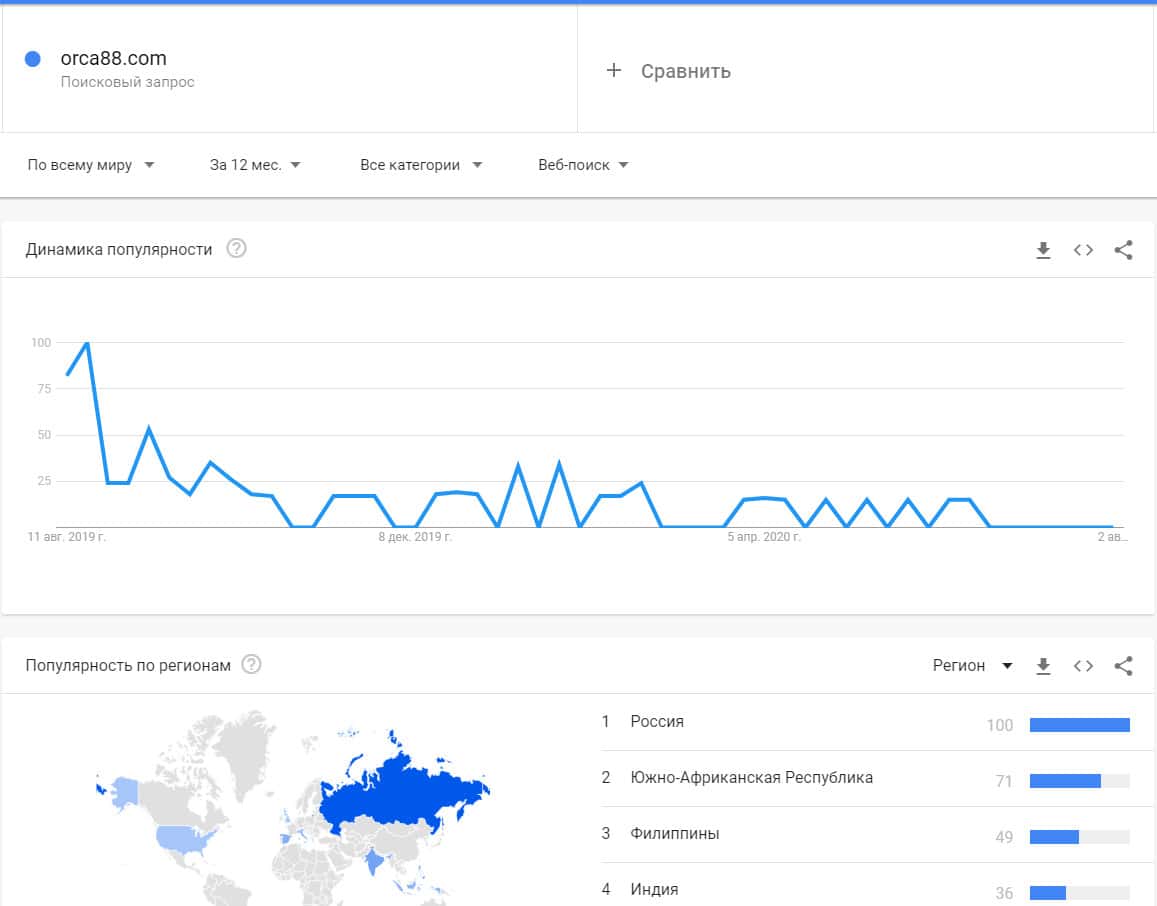
Task: Share the regional popularity card
Action: pyautogui.click(x=1123, y=666)
